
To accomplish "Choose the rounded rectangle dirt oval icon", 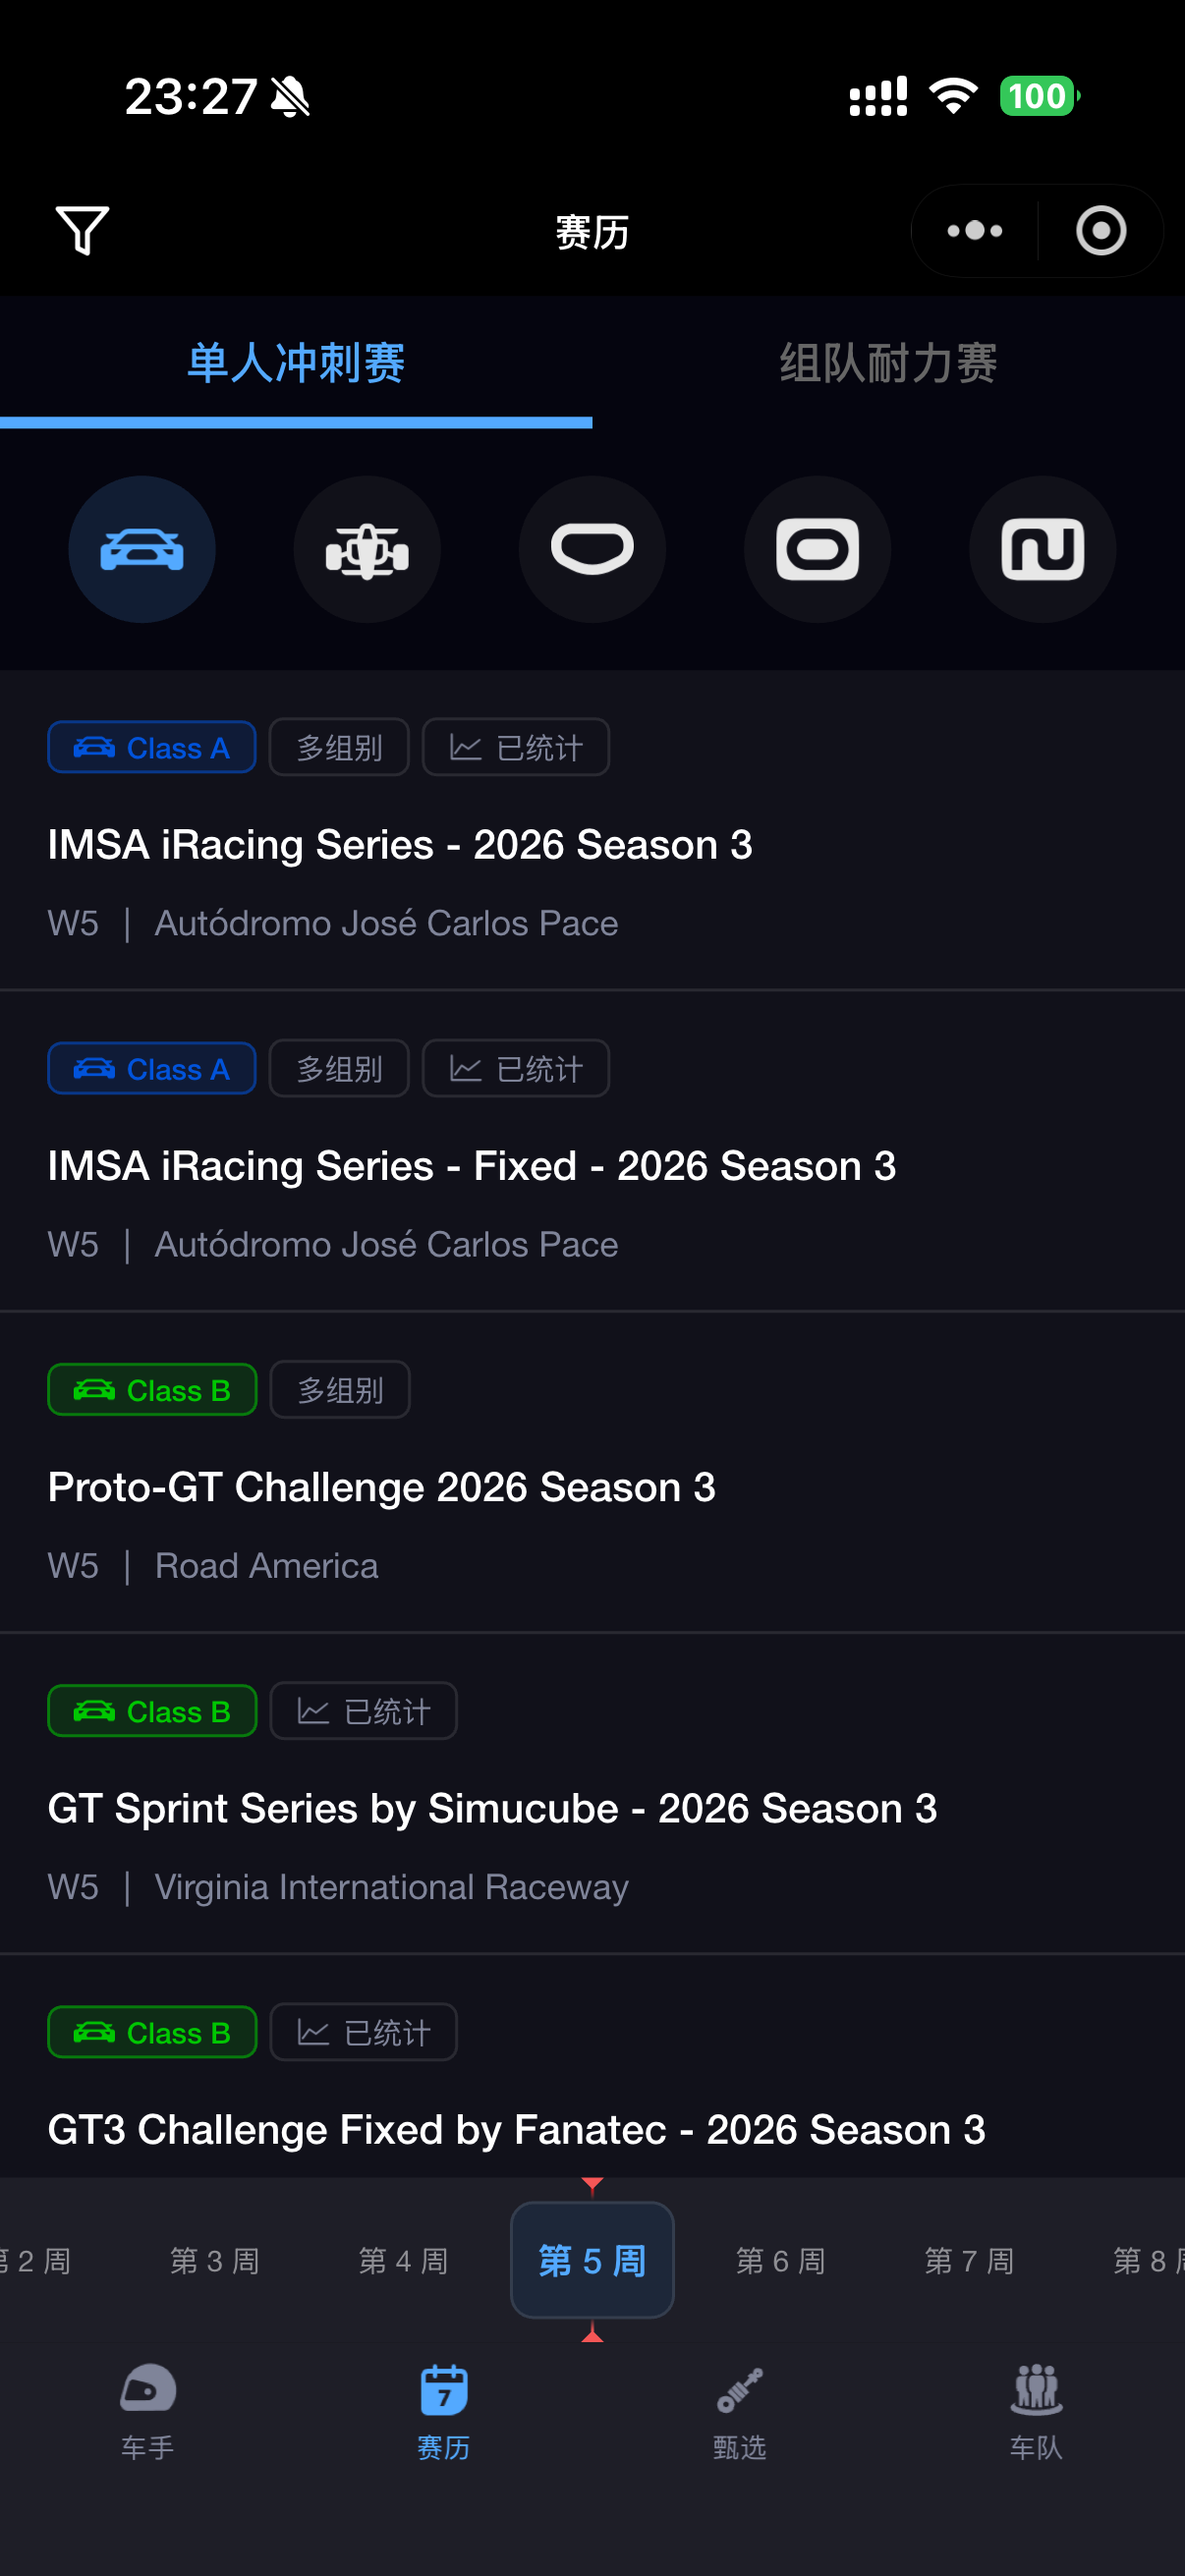I will (817, 549).
